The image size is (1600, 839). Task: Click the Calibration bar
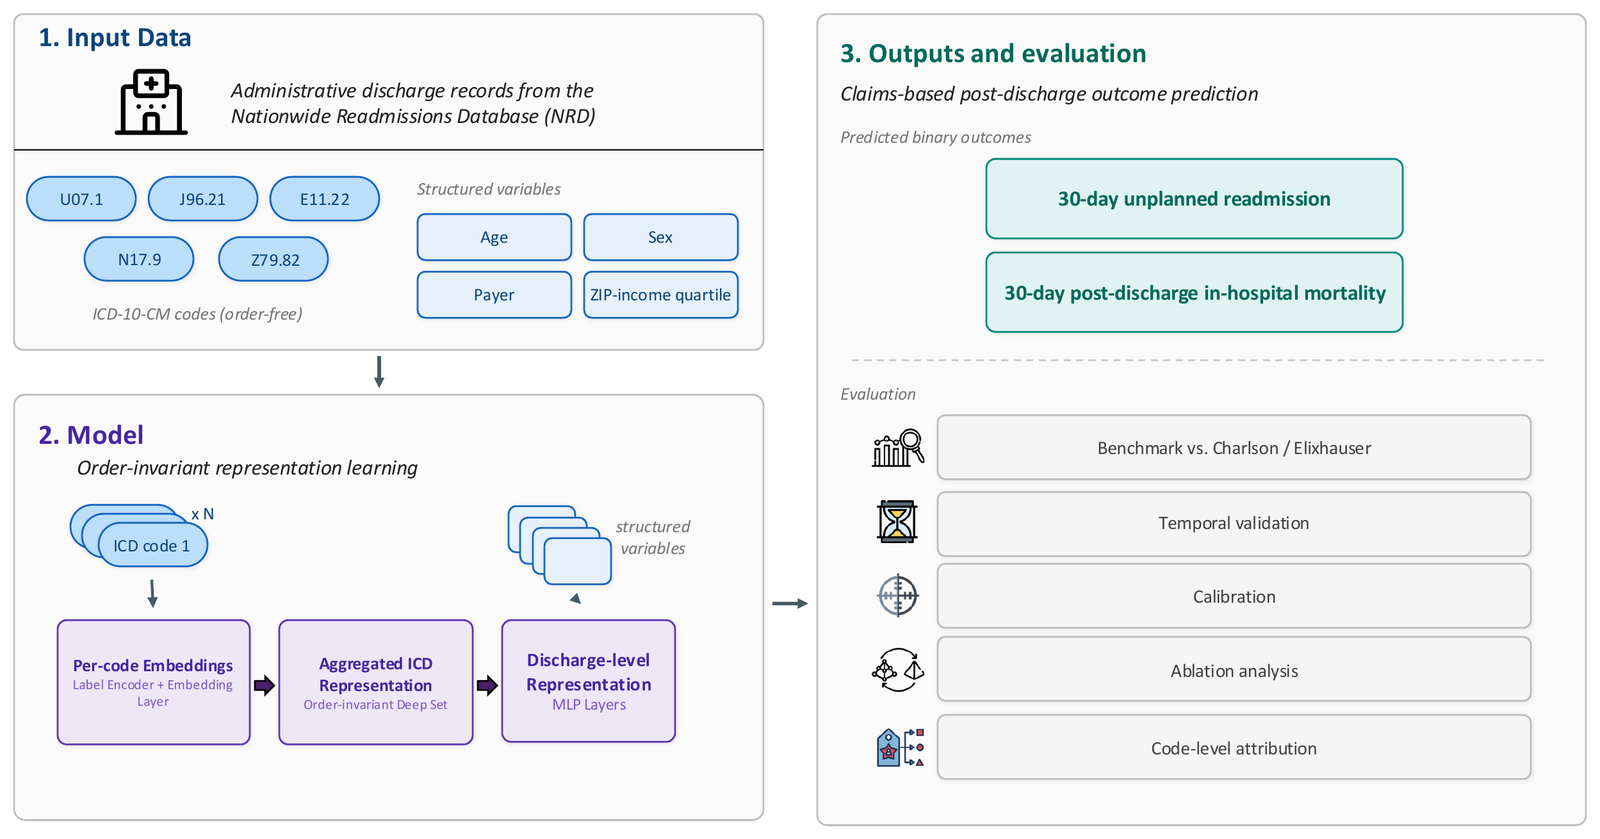tap(1234, 596)
